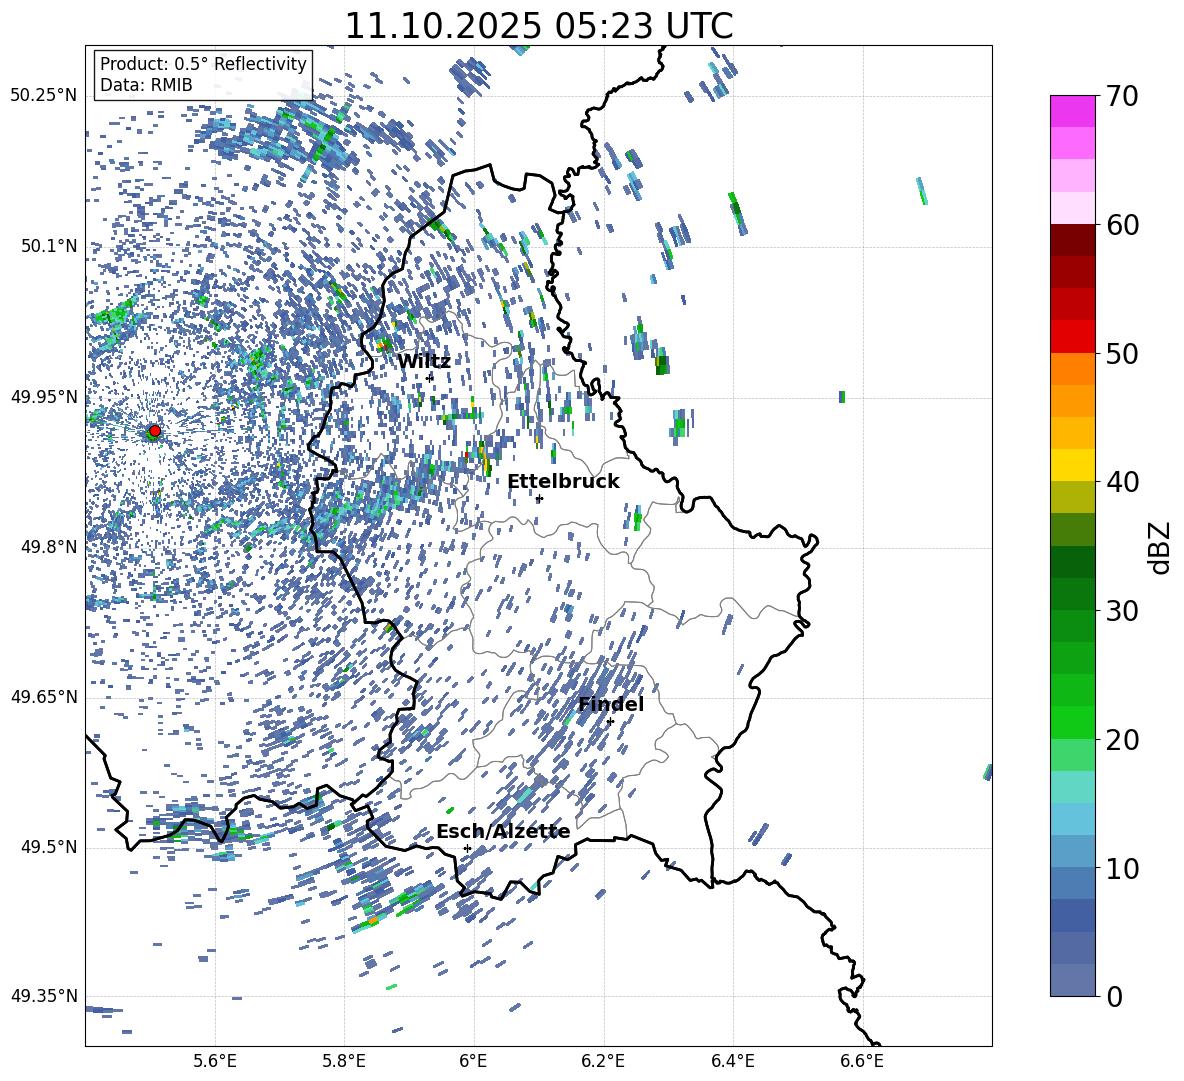Click the 40 value on colorbar
The height and width of the screenshot is (1081, 1184).
(1122, 482)
